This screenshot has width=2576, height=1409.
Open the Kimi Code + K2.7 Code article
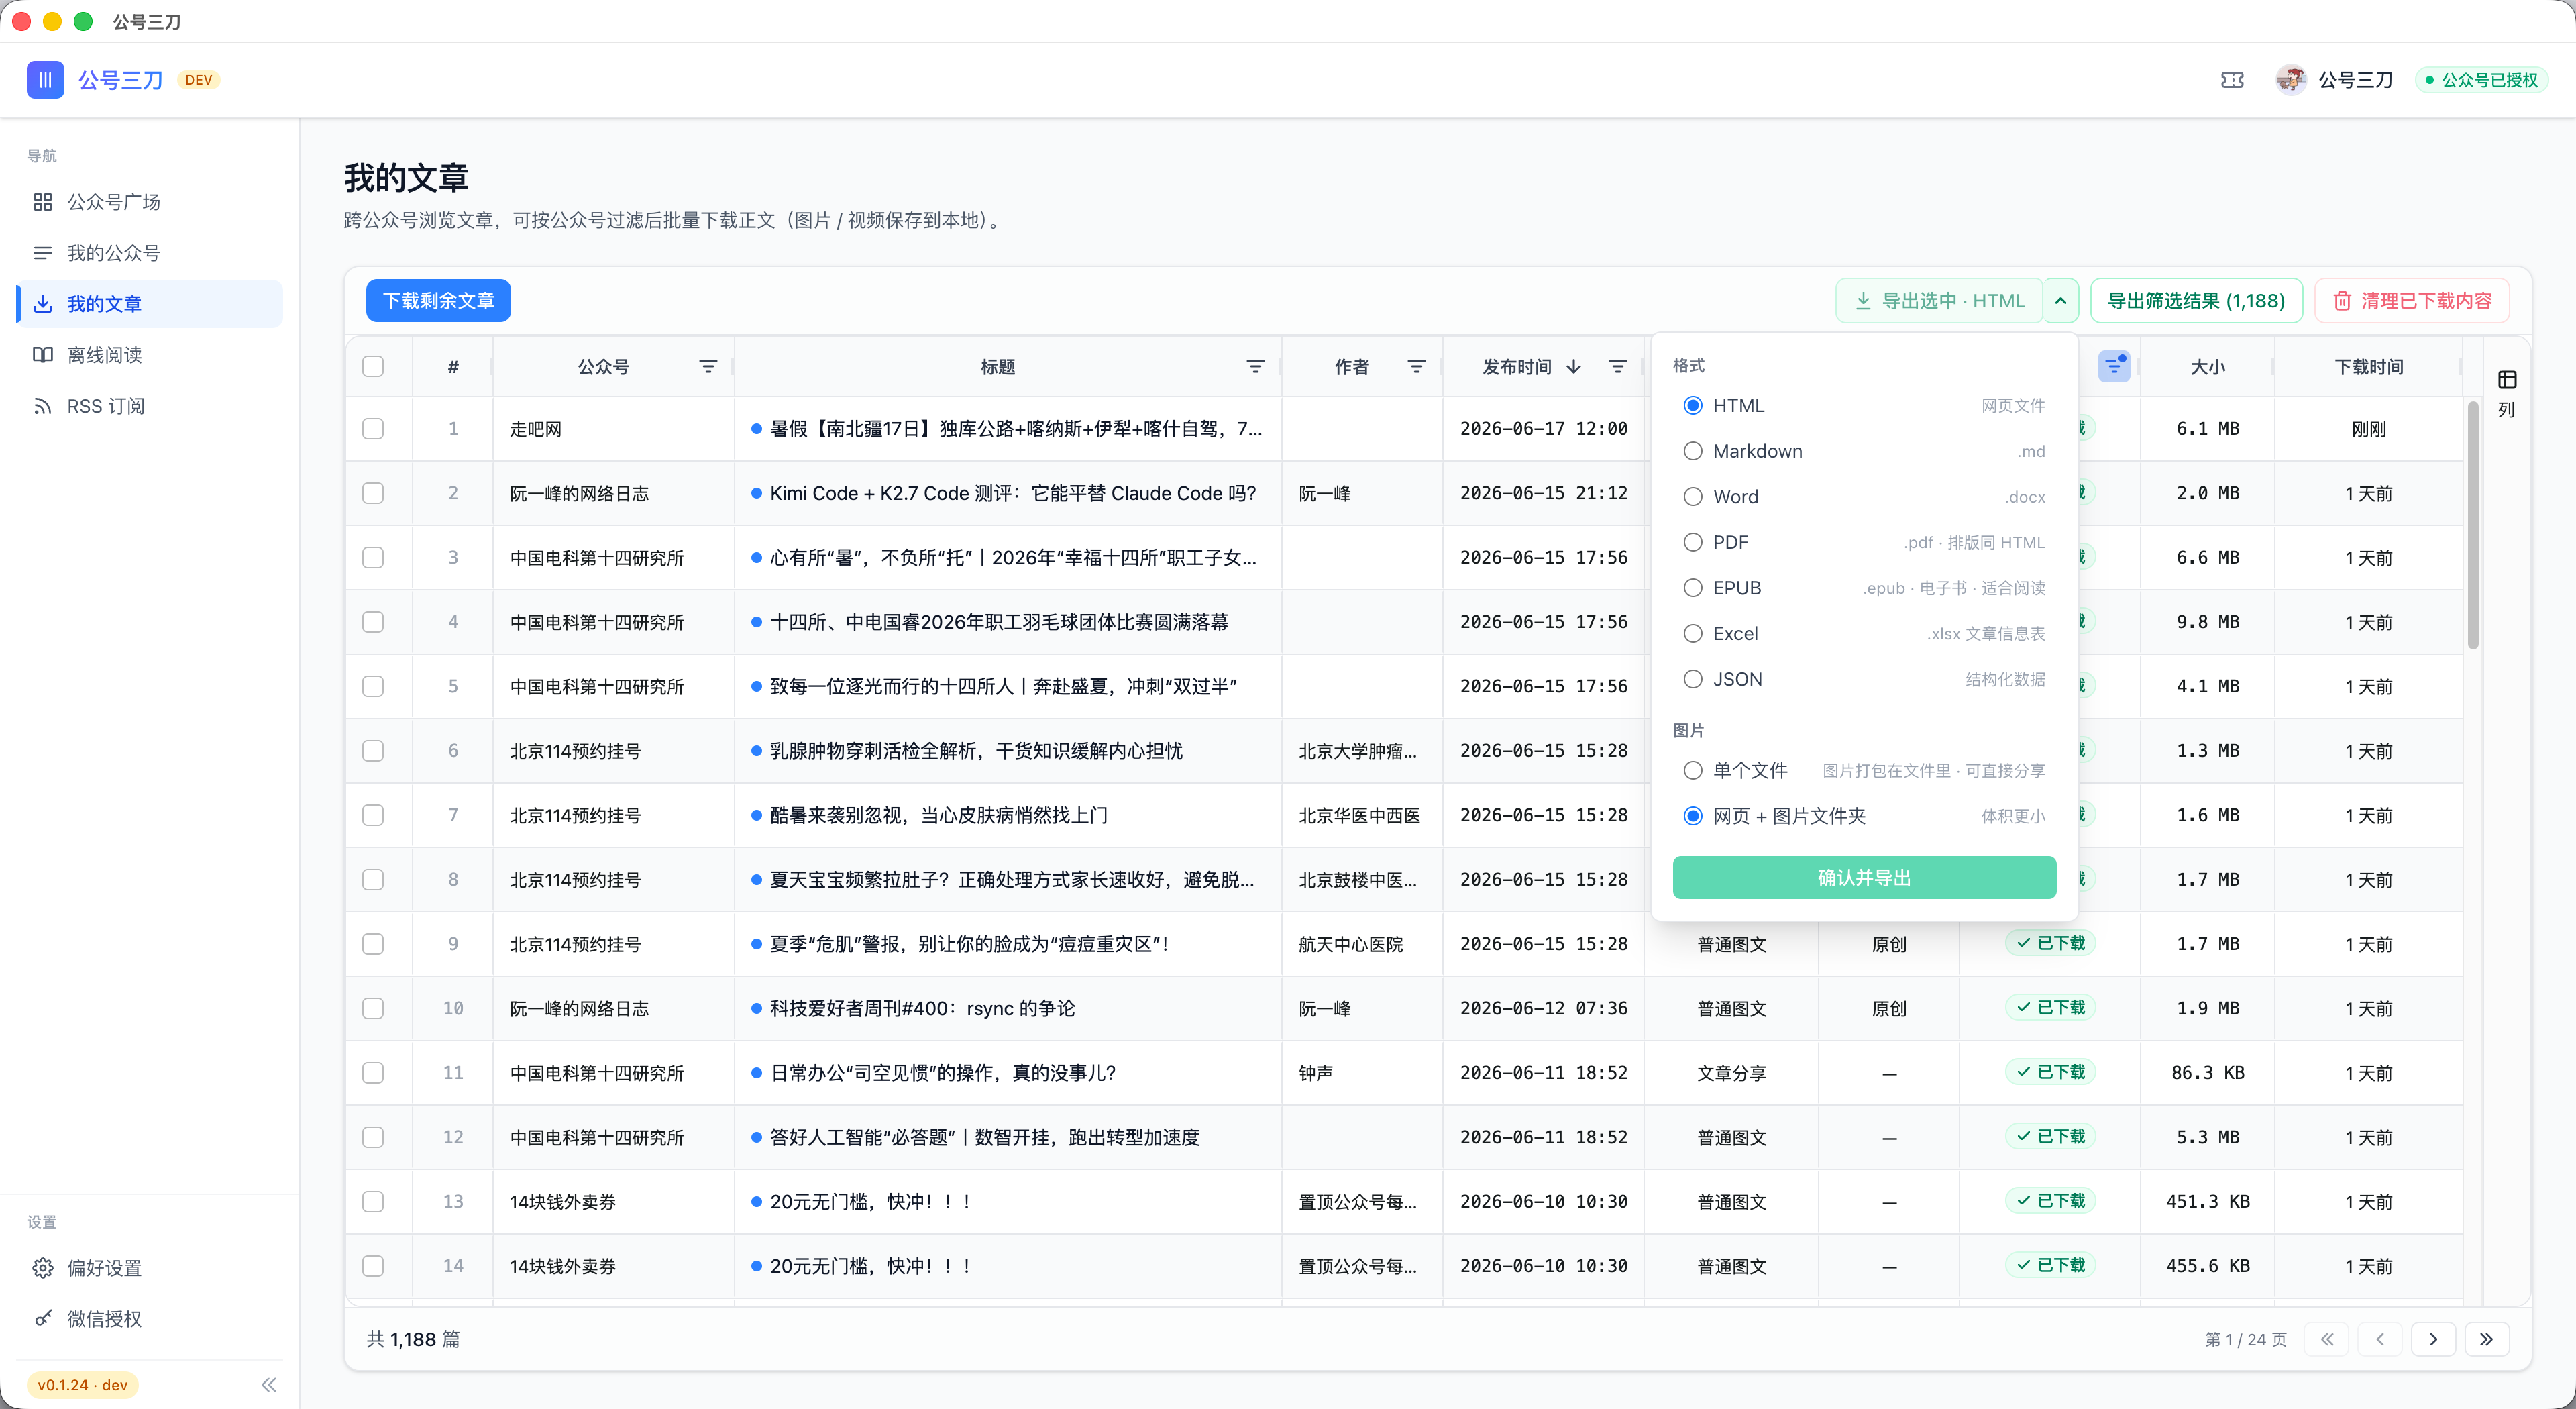(x=1013, y=493)
